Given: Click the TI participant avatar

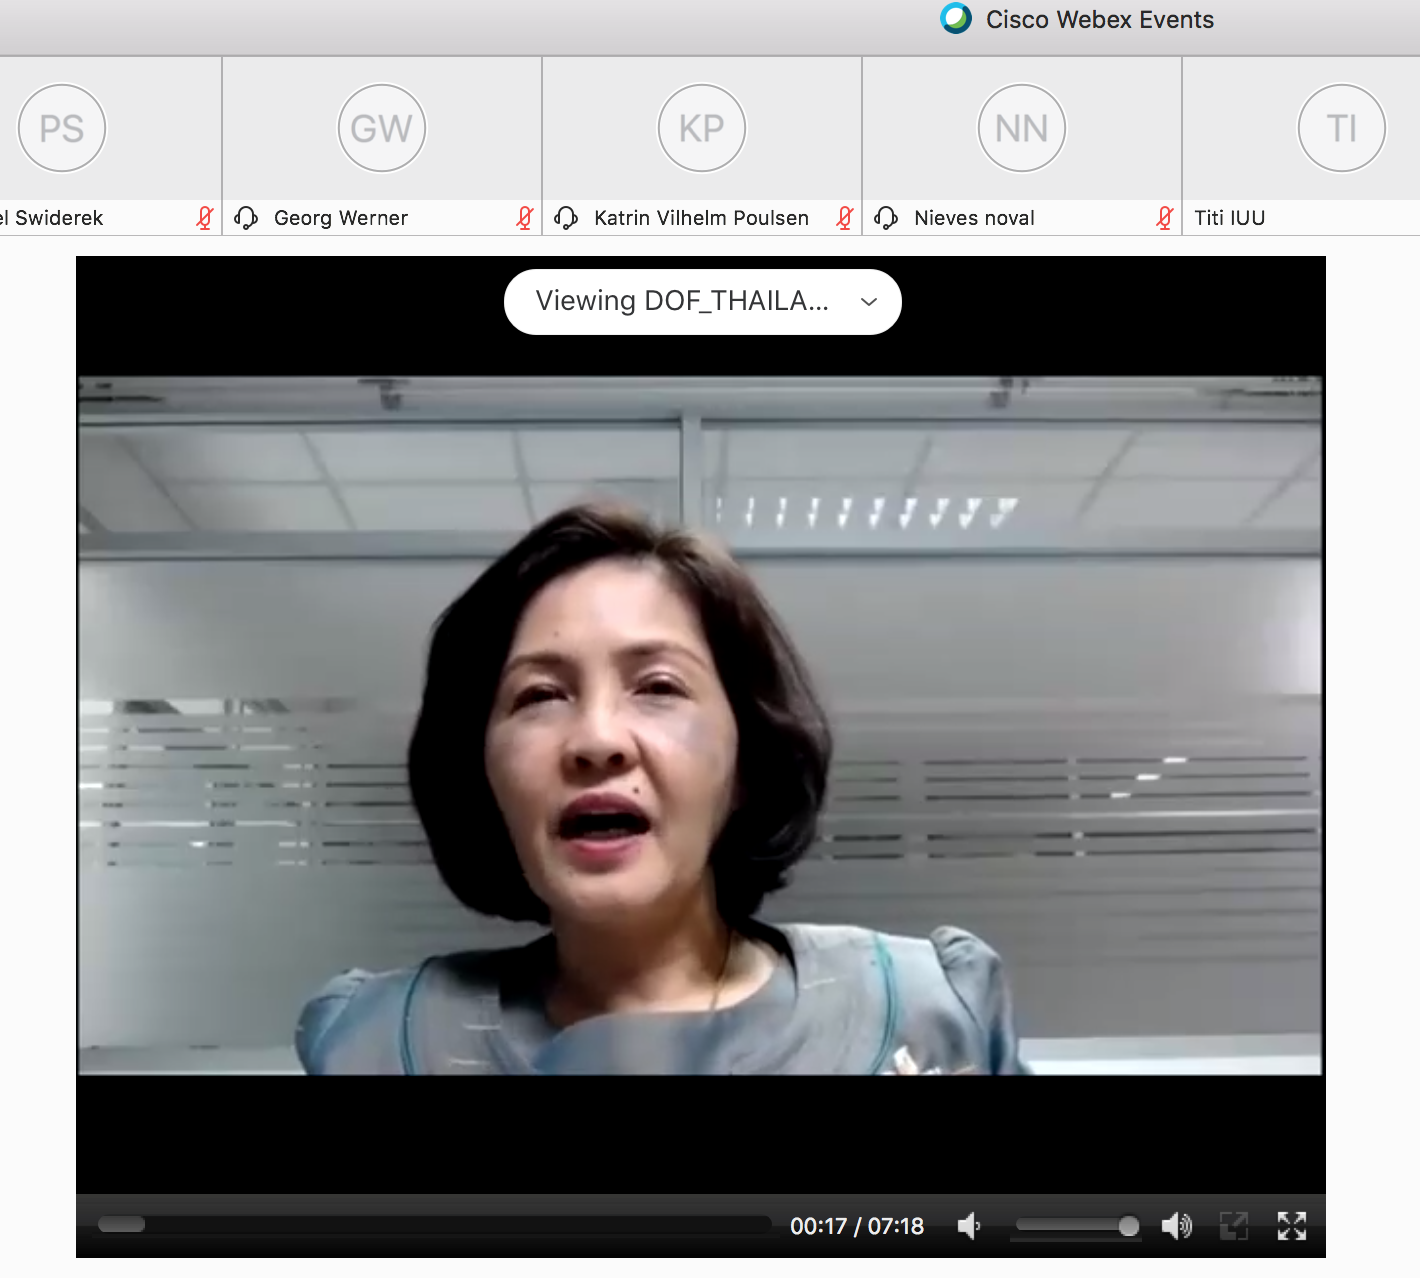Looking at the screenshot, I should (x=1342, y=128).
